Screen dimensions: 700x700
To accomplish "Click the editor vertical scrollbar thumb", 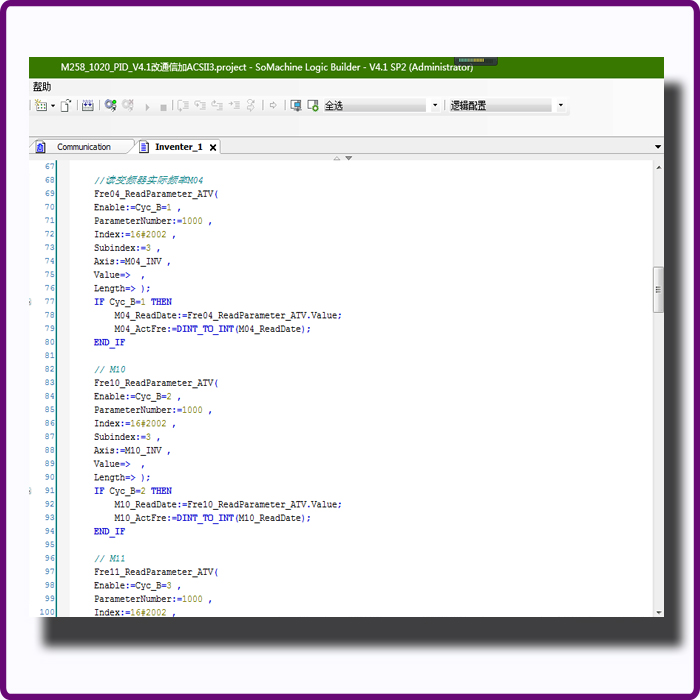I will point(657,289).
